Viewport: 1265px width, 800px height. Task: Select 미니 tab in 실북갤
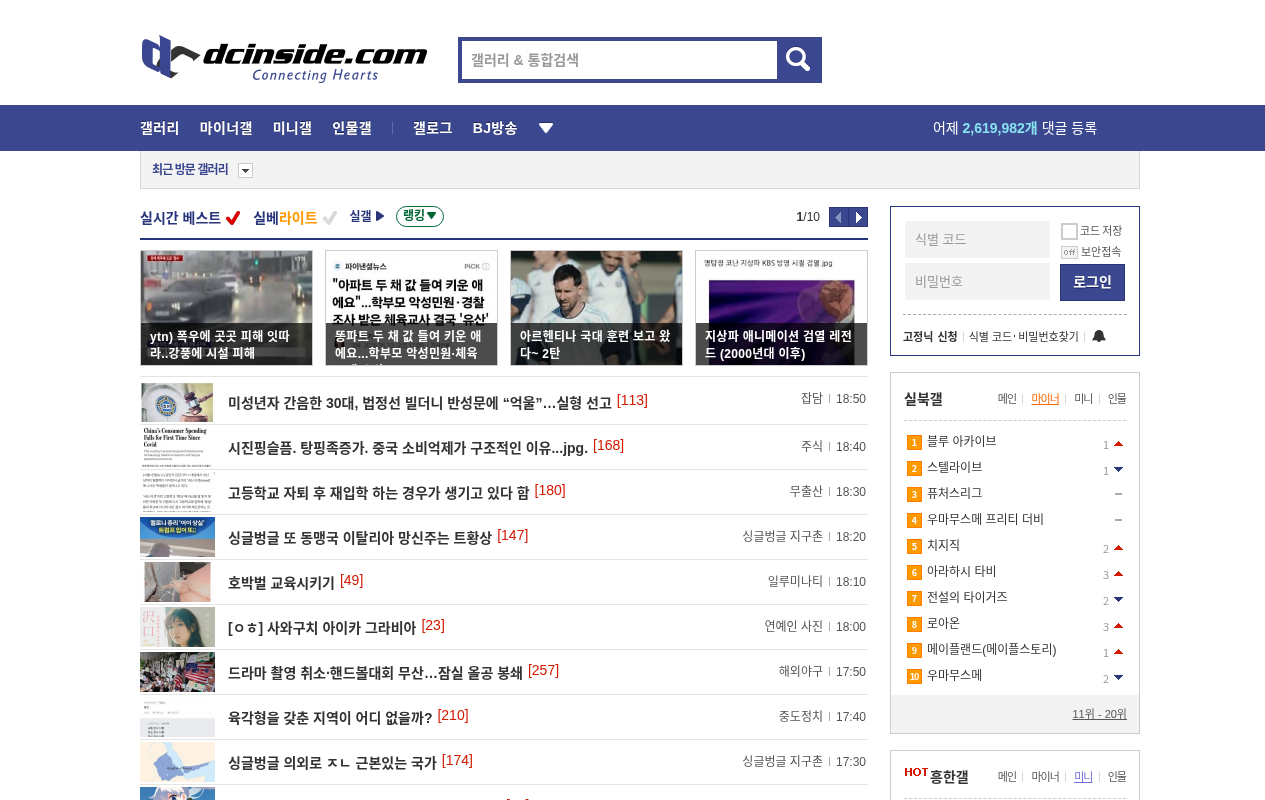click(x=1083, y=398)
